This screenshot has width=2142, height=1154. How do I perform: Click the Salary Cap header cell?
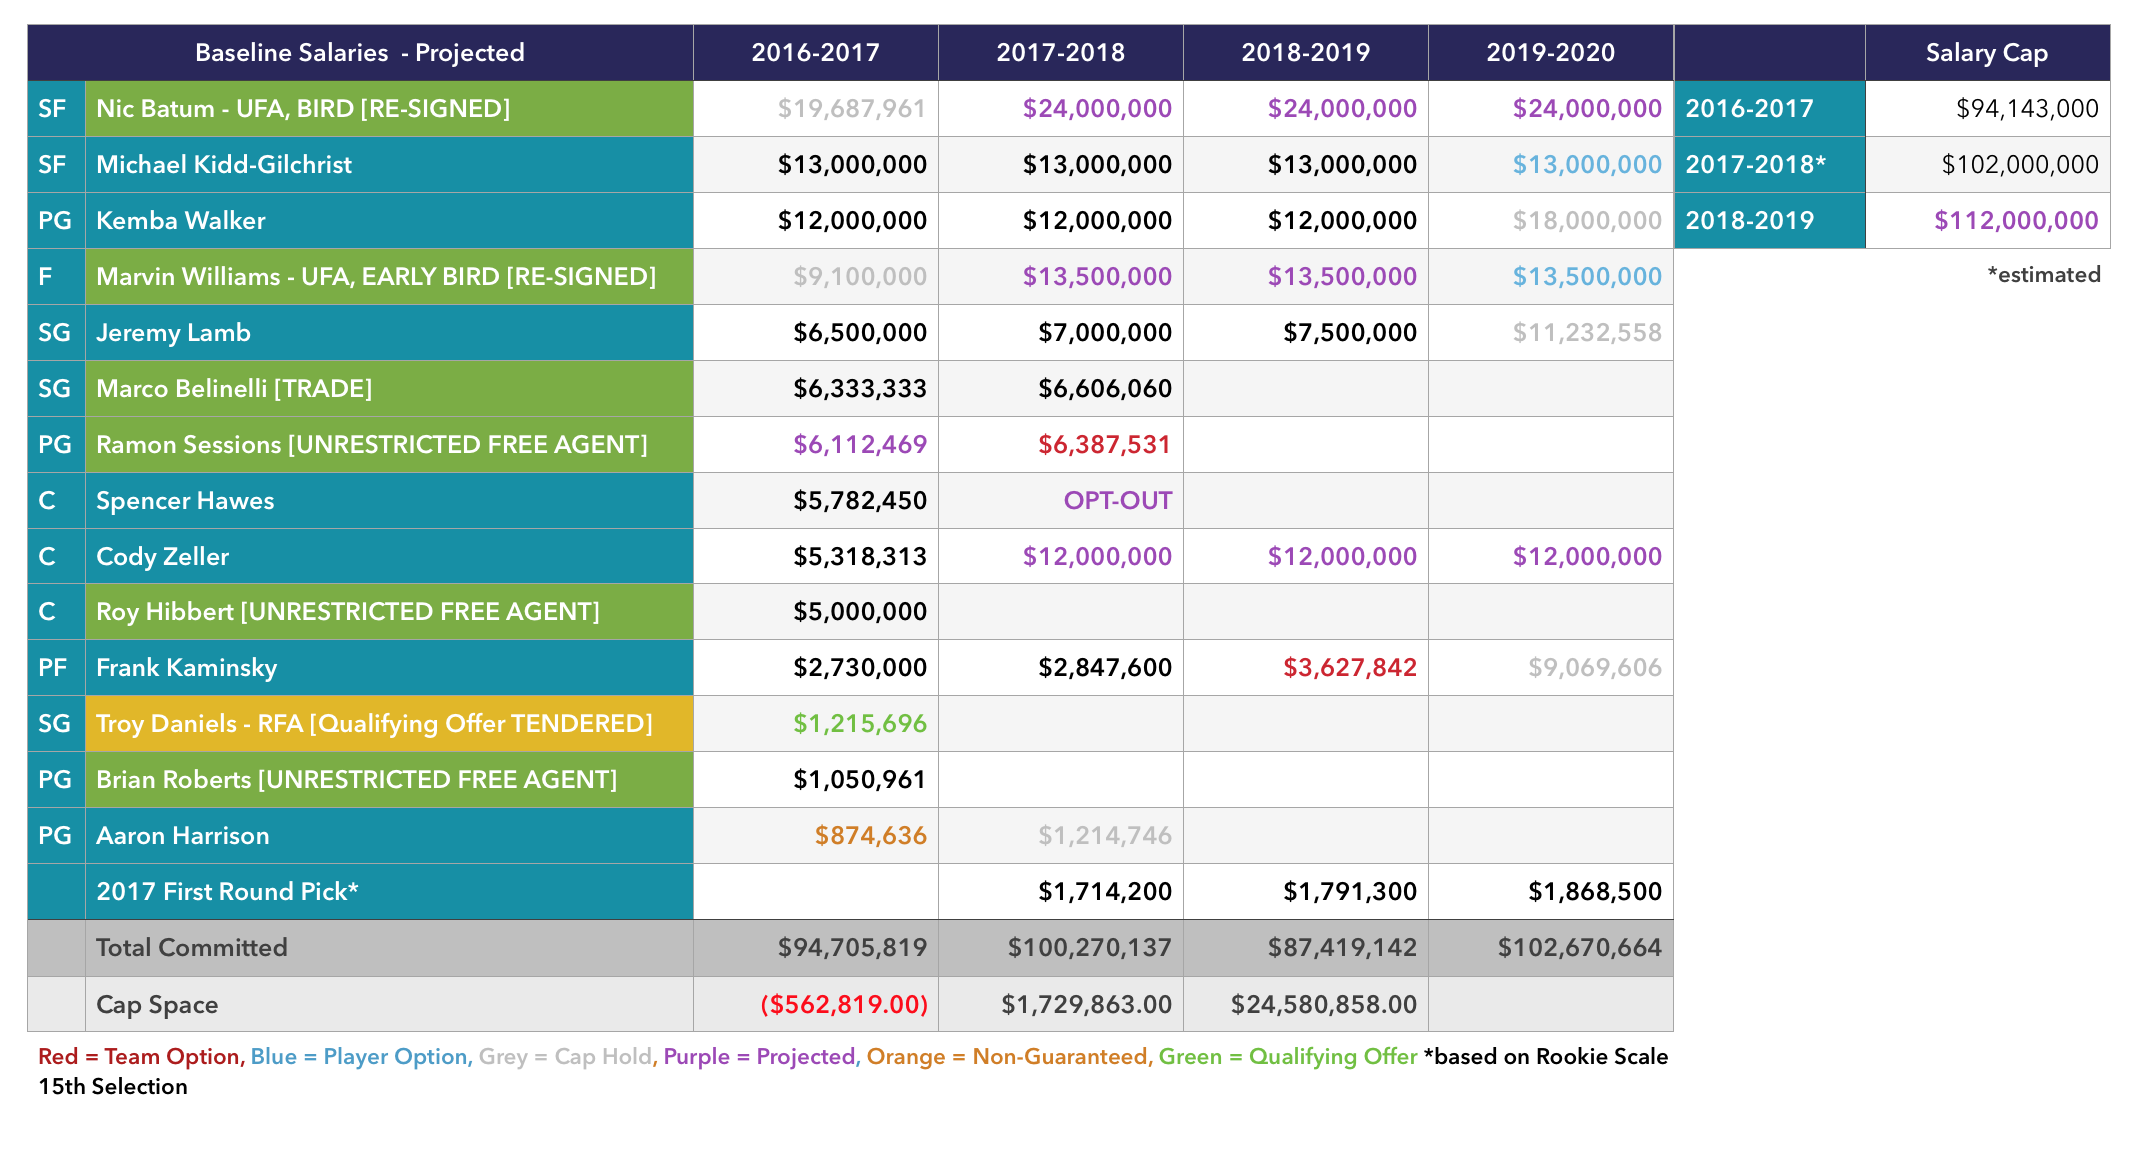1986,52
